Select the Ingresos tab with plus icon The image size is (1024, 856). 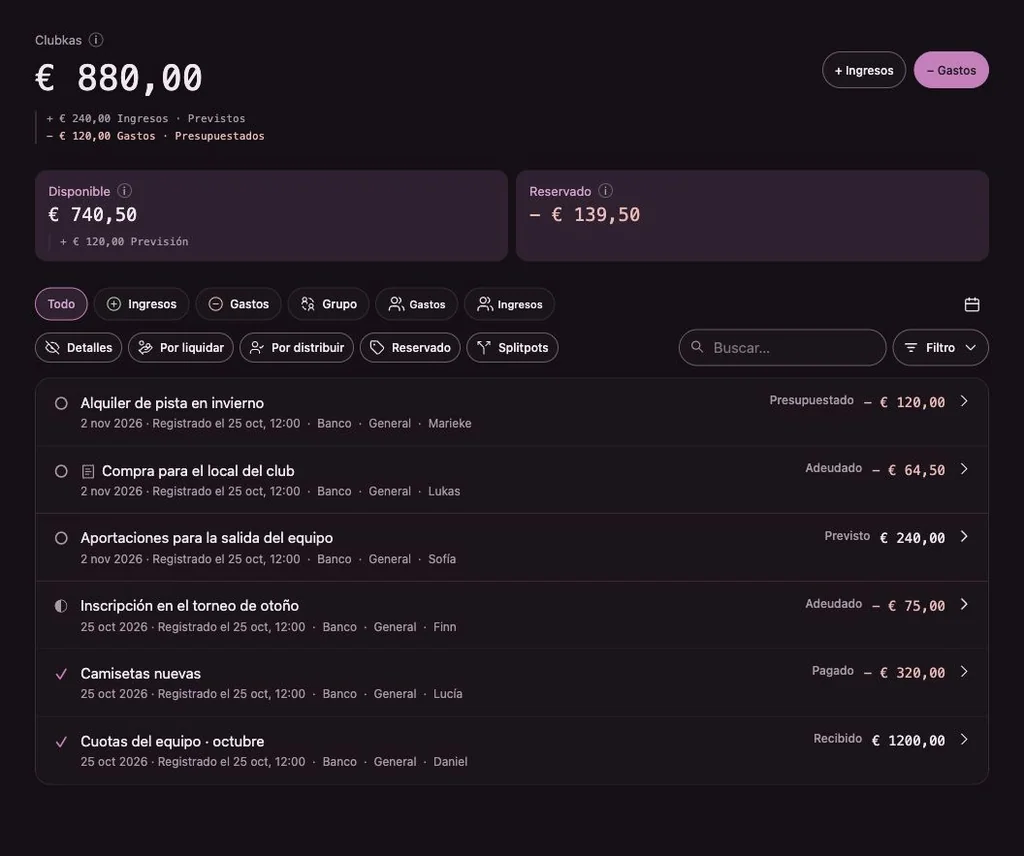point(142,304)
